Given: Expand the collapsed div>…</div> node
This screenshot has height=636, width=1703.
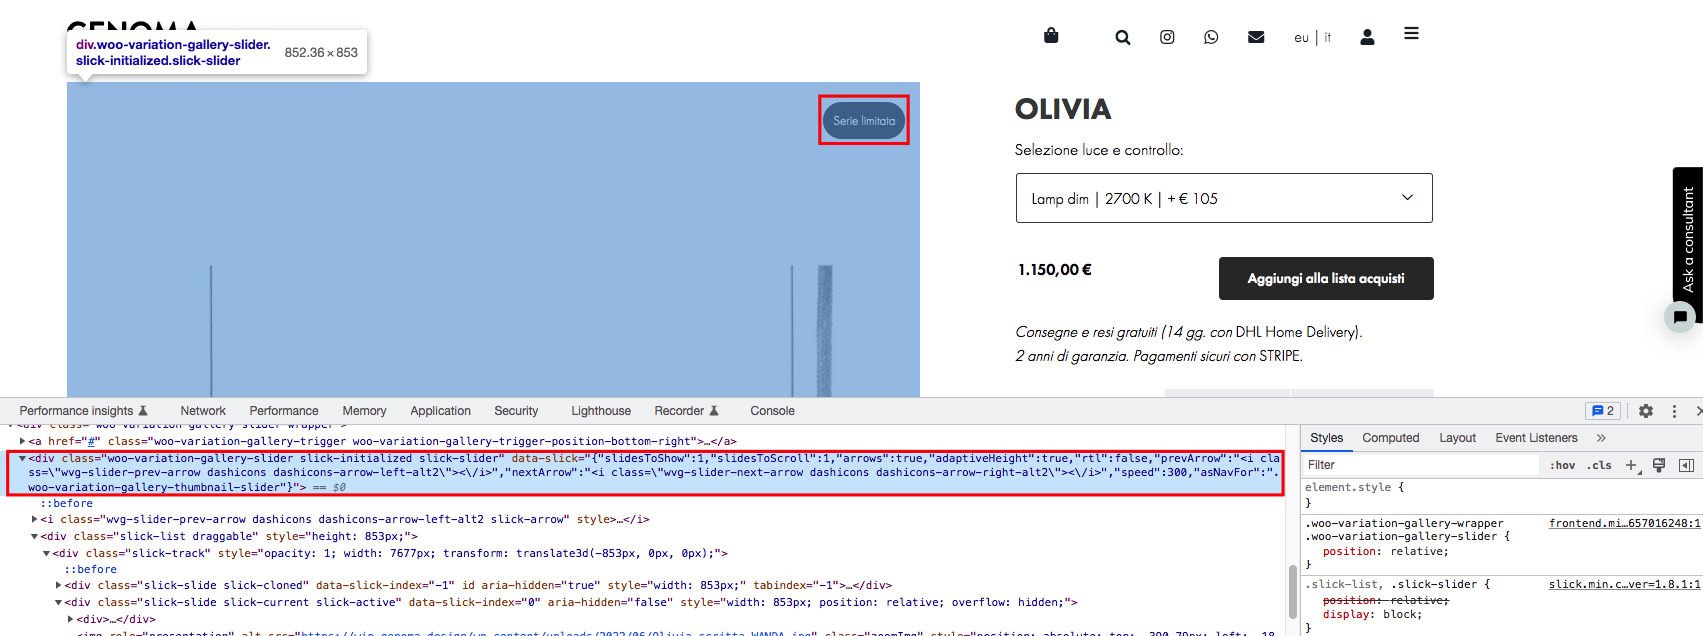Looking at the screenshot, I should click(x=70, y=619).
